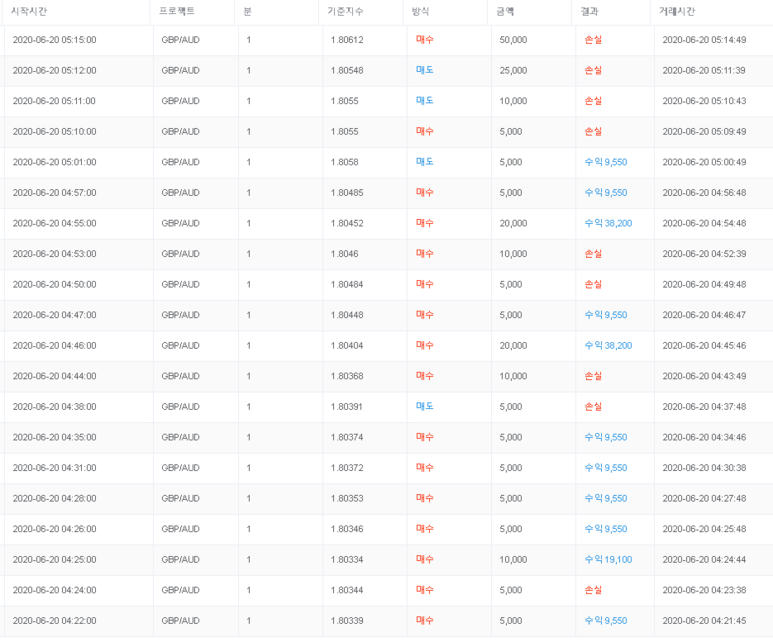Click the 기준지수 column header

pyautogui.click(x=345, y=11)
